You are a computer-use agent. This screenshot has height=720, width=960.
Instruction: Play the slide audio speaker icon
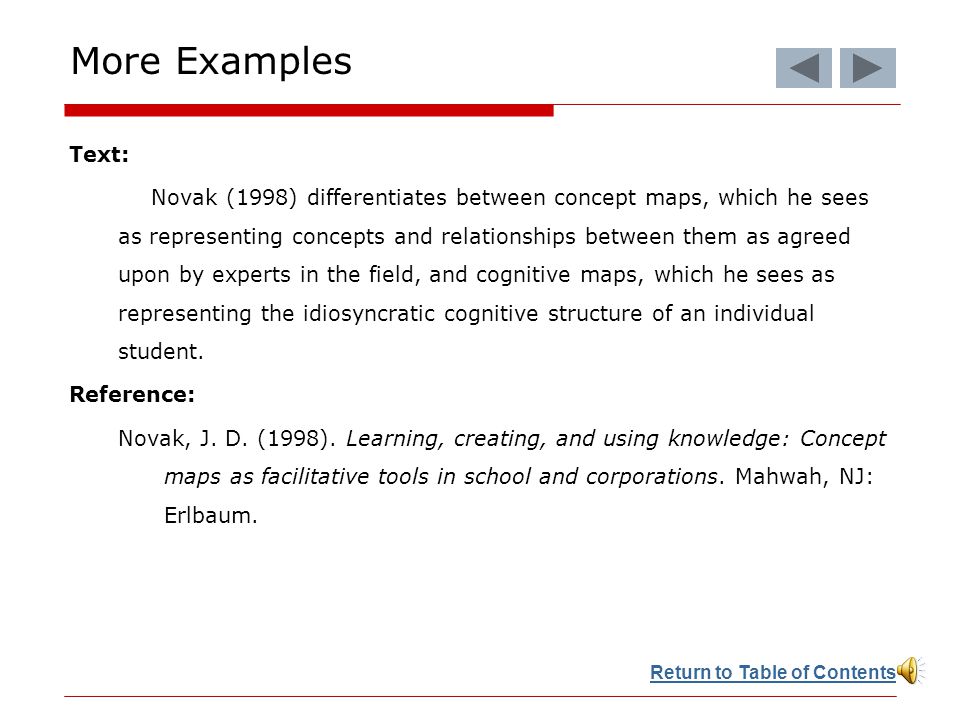pos(911,670)
